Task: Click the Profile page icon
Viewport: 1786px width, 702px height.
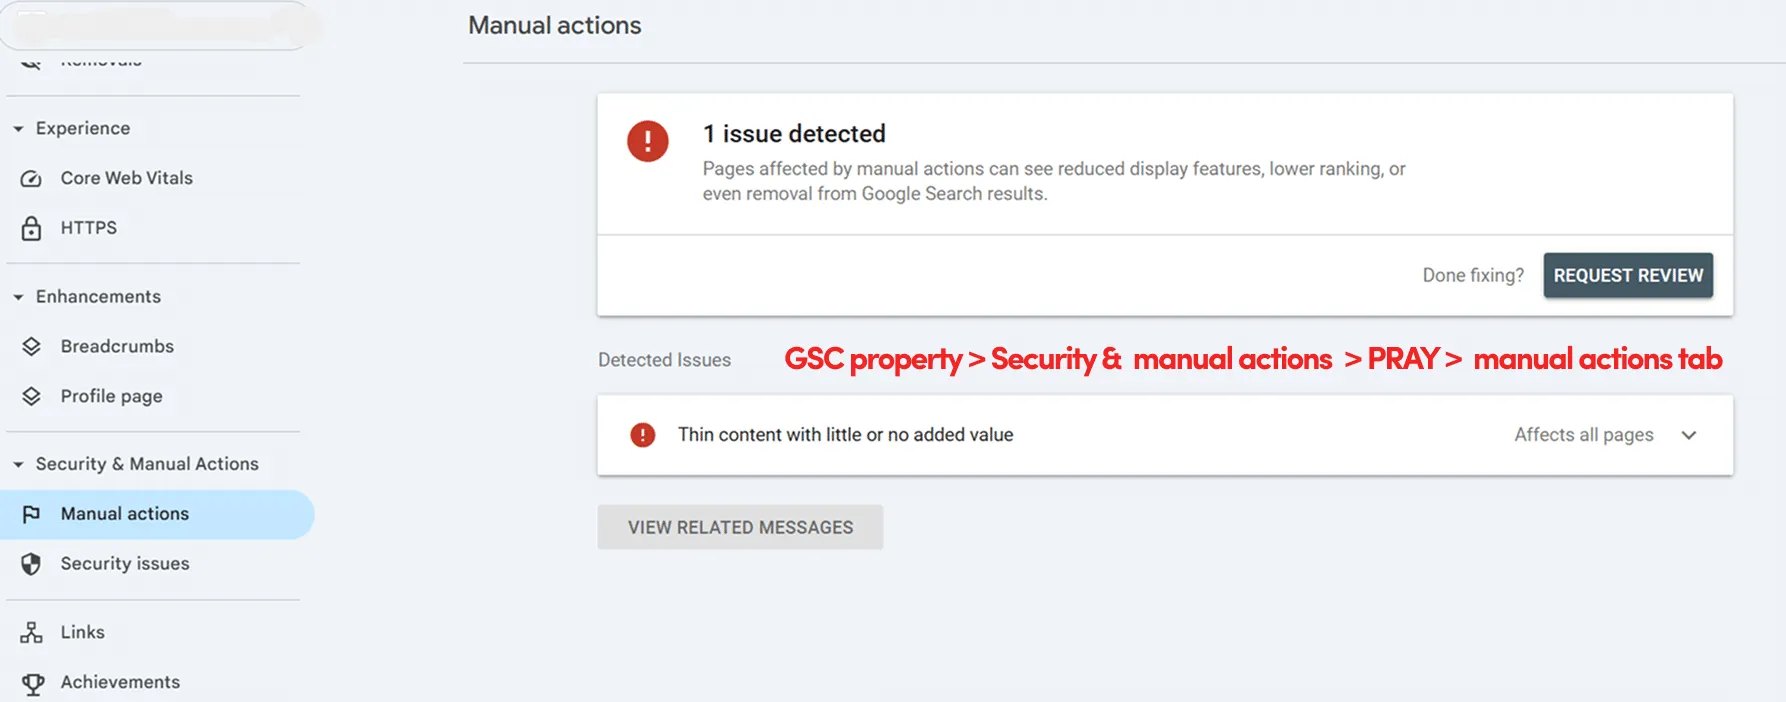Action: [x=32, y=396]
